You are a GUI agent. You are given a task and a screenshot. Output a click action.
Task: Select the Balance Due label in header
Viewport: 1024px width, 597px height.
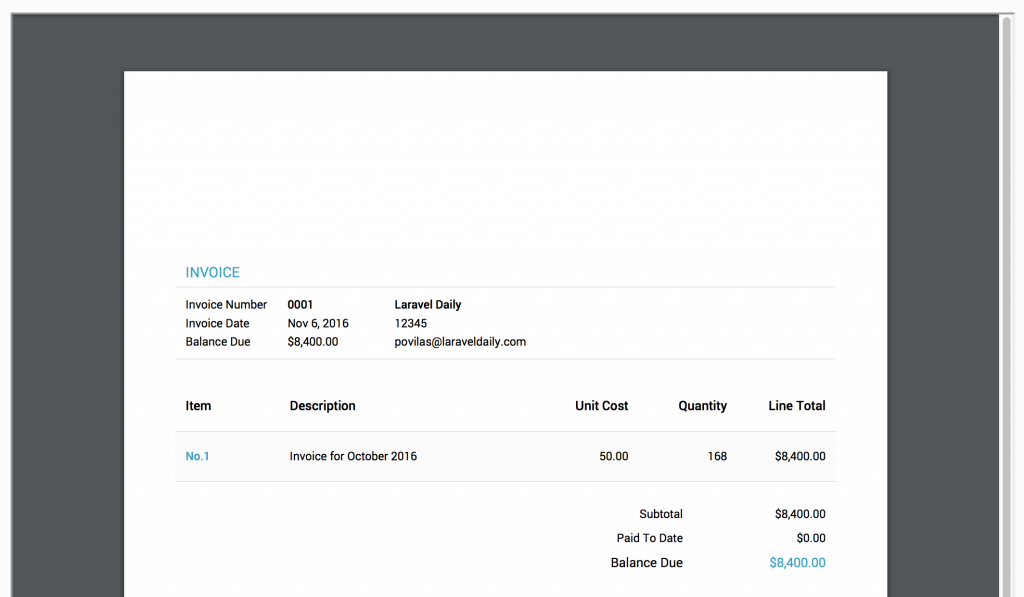(x=217, y=341)
